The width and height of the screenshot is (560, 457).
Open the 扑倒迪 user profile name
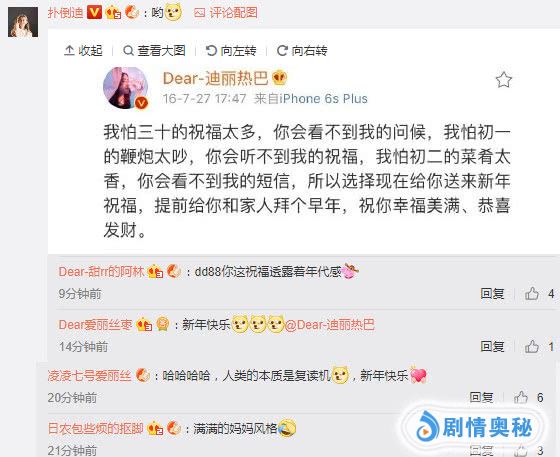pyautogui.click(x=66, y=13)
